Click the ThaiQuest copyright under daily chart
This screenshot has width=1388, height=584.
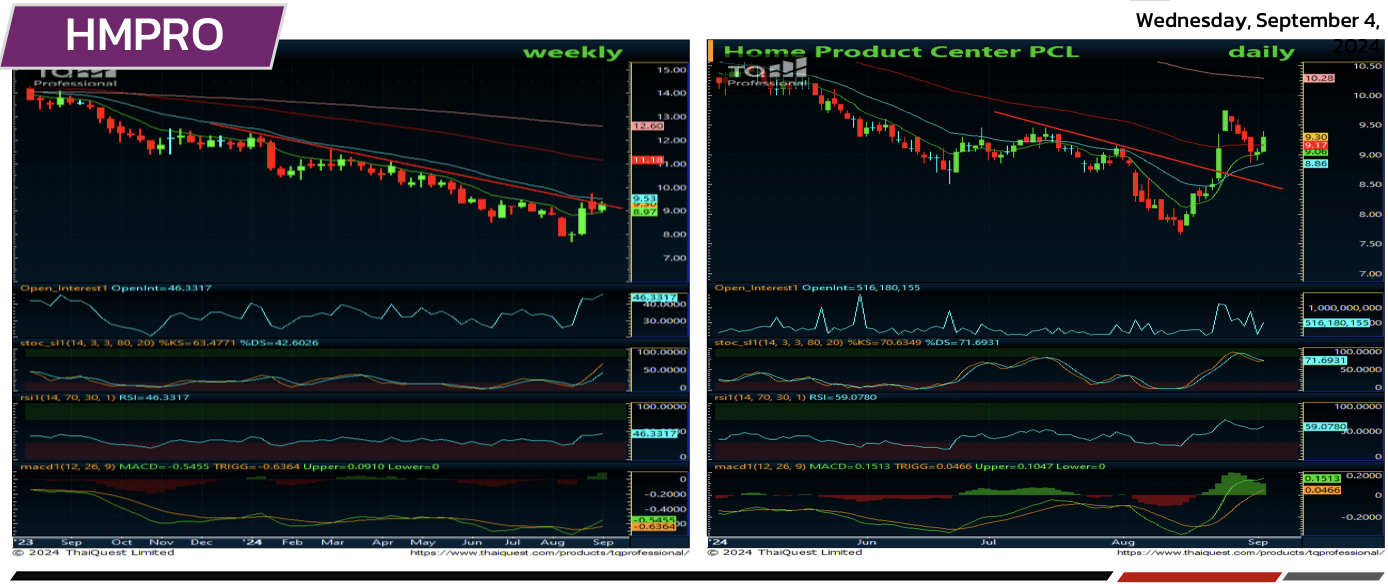[784, 553]
